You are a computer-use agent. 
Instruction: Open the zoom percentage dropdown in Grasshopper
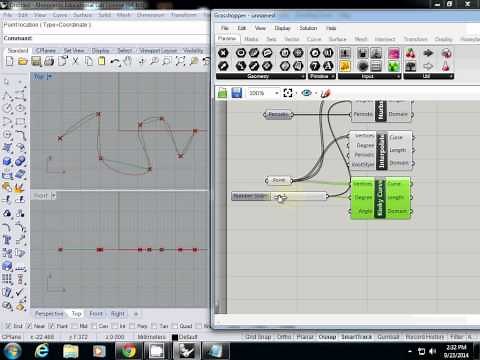[x=277, y=93]
